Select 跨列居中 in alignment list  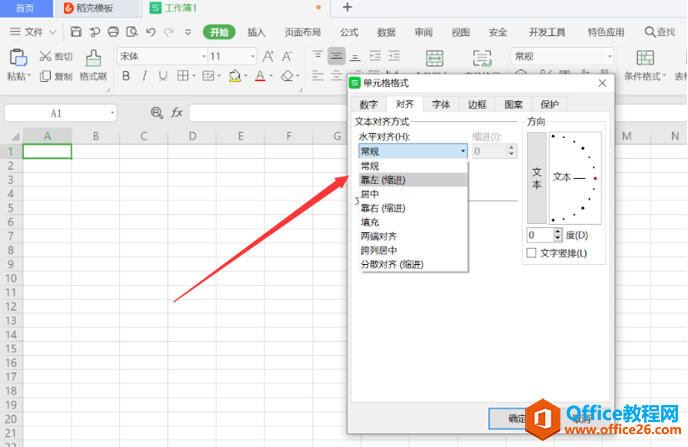(413, 250)
